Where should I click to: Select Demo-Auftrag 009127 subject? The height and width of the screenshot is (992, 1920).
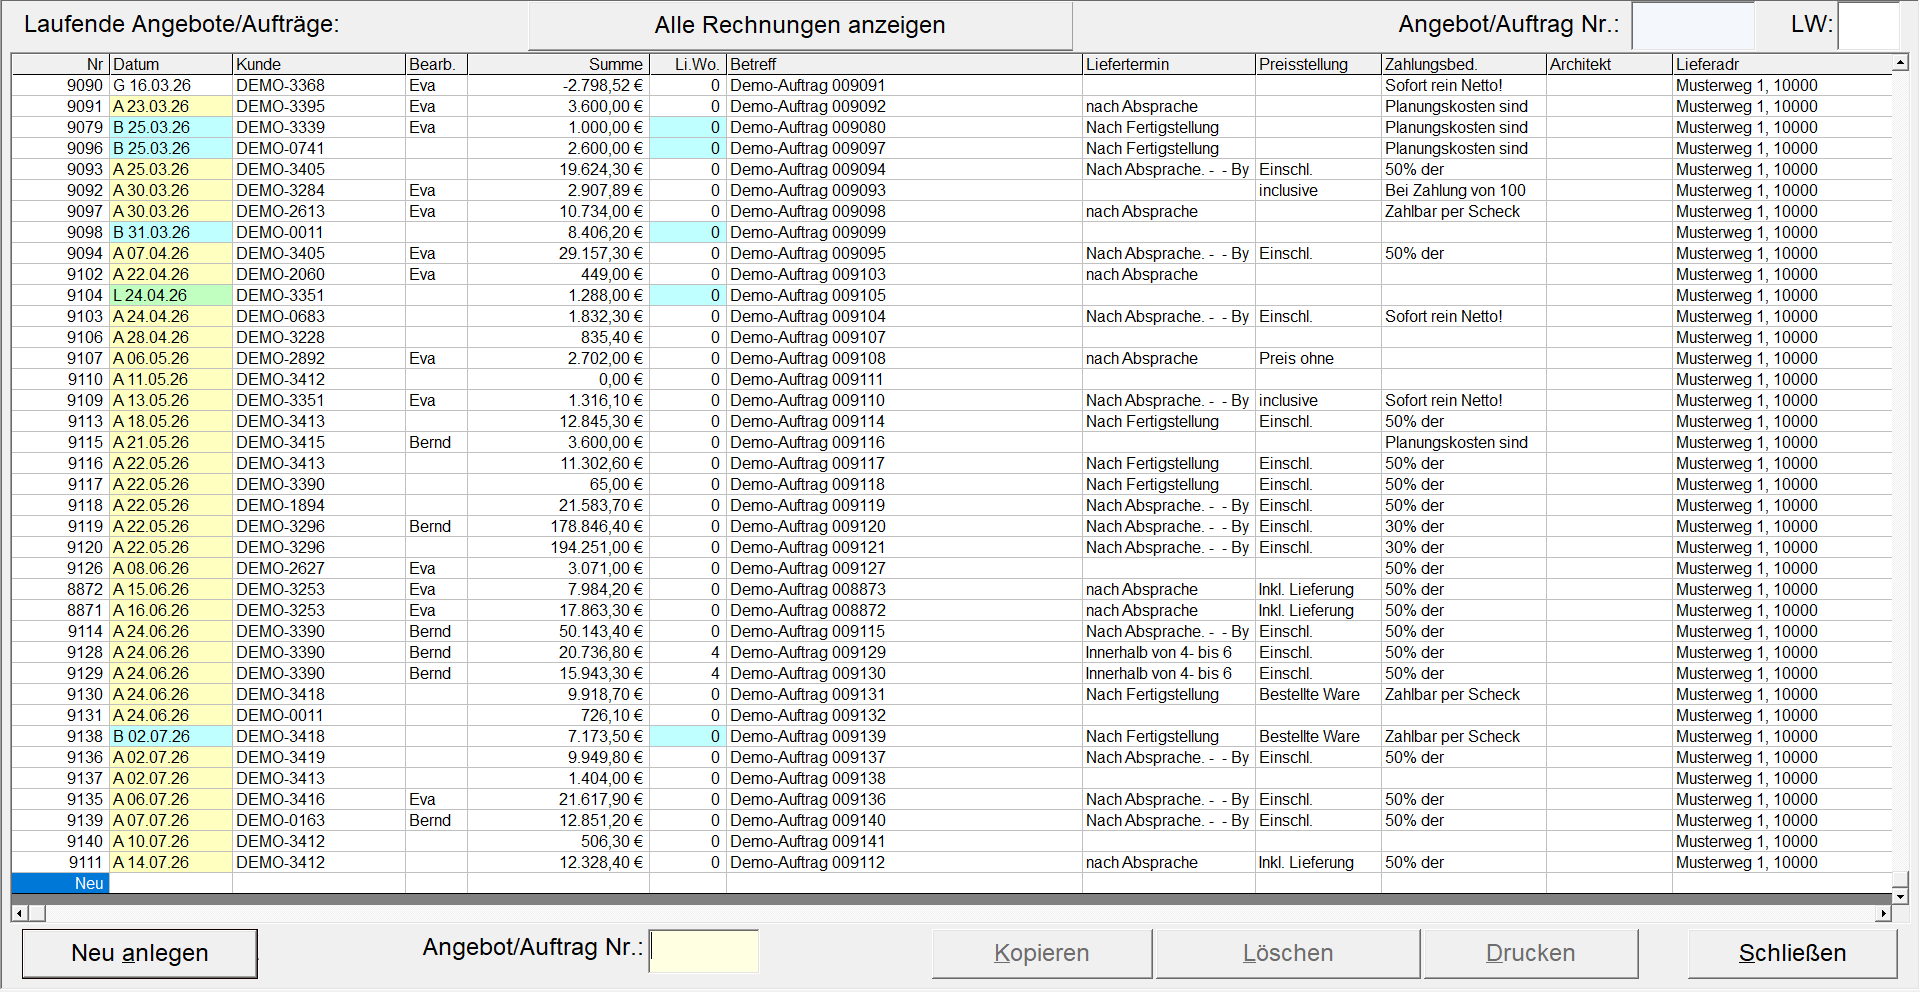(904, 569)
